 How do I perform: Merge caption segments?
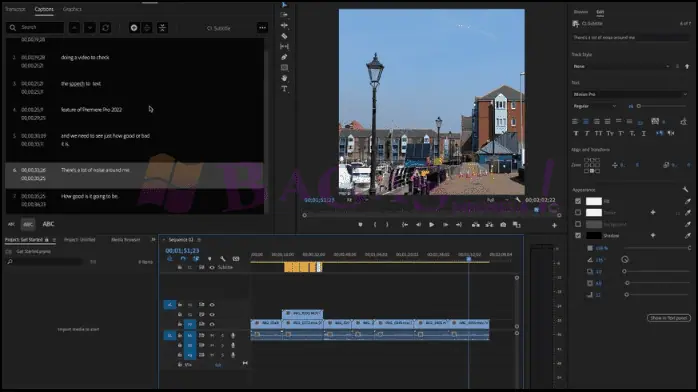click(162, 28)
